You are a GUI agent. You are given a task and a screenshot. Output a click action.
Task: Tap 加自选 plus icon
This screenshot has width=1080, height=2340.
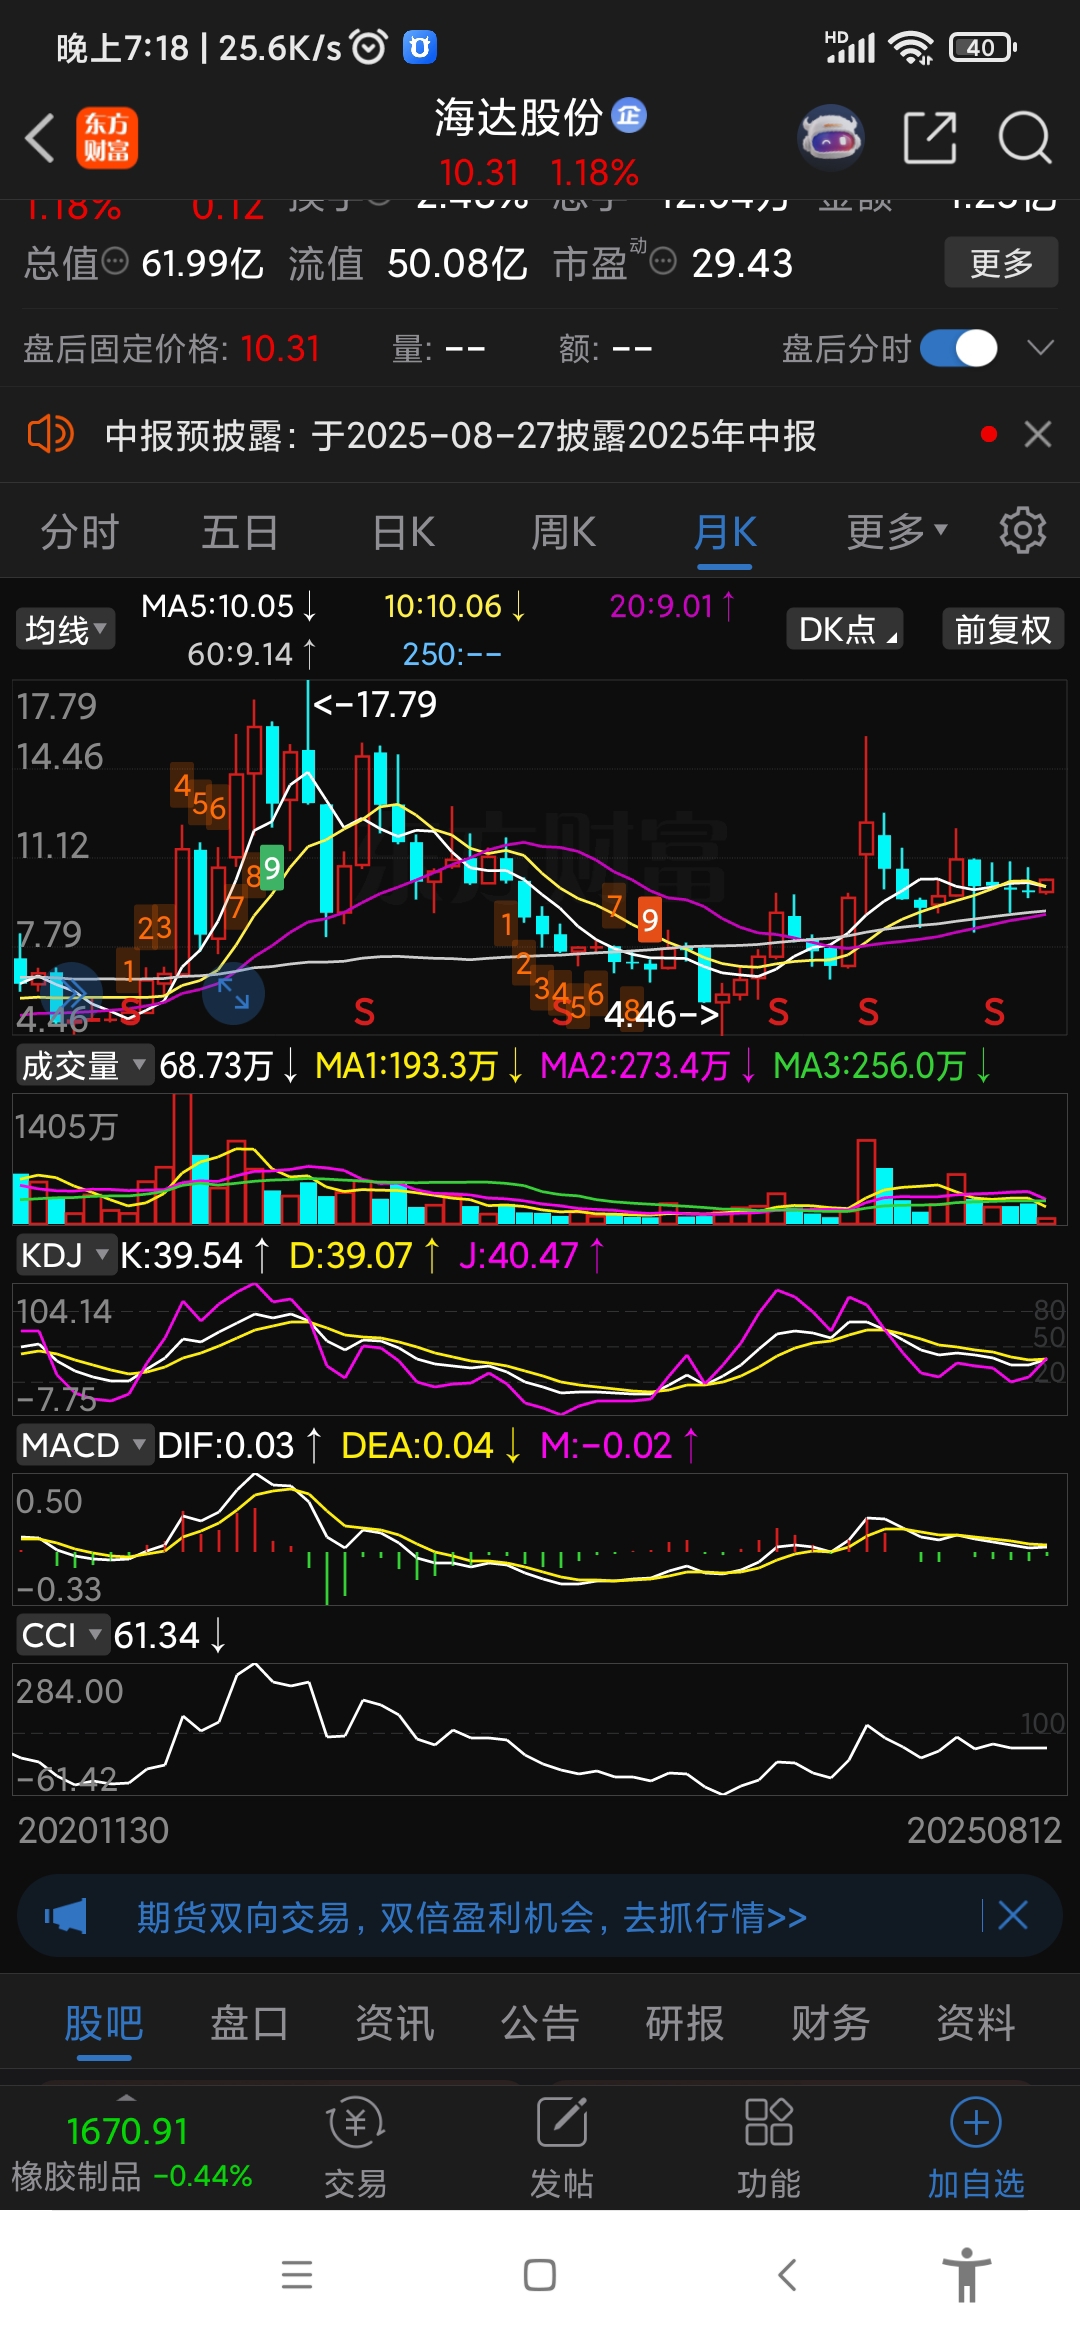click(976, 2122)
